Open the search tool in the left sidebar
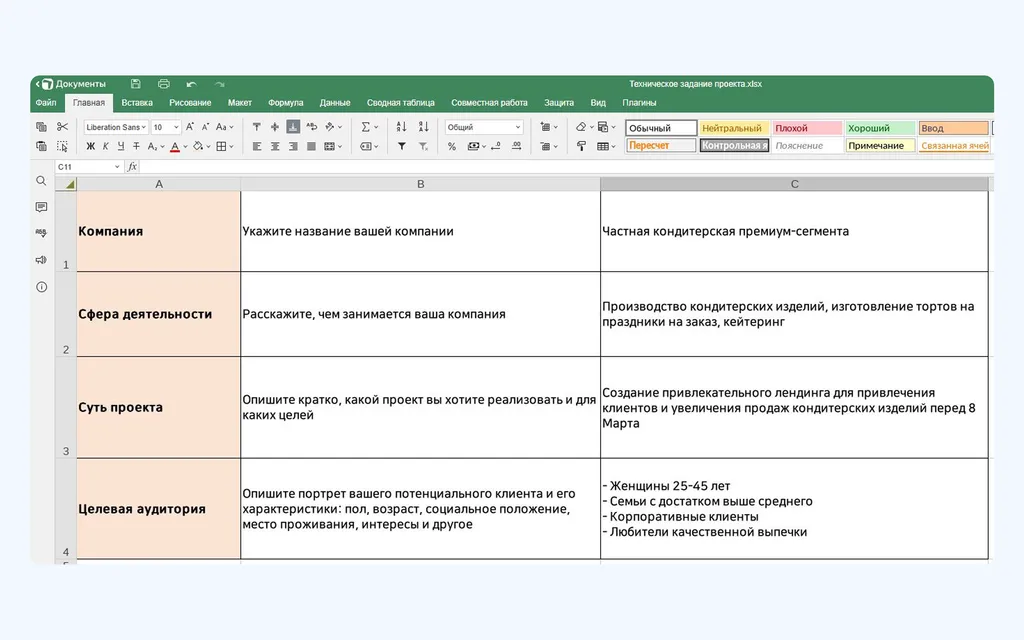Screen dimensions: 1024x640 click(41, 181)
